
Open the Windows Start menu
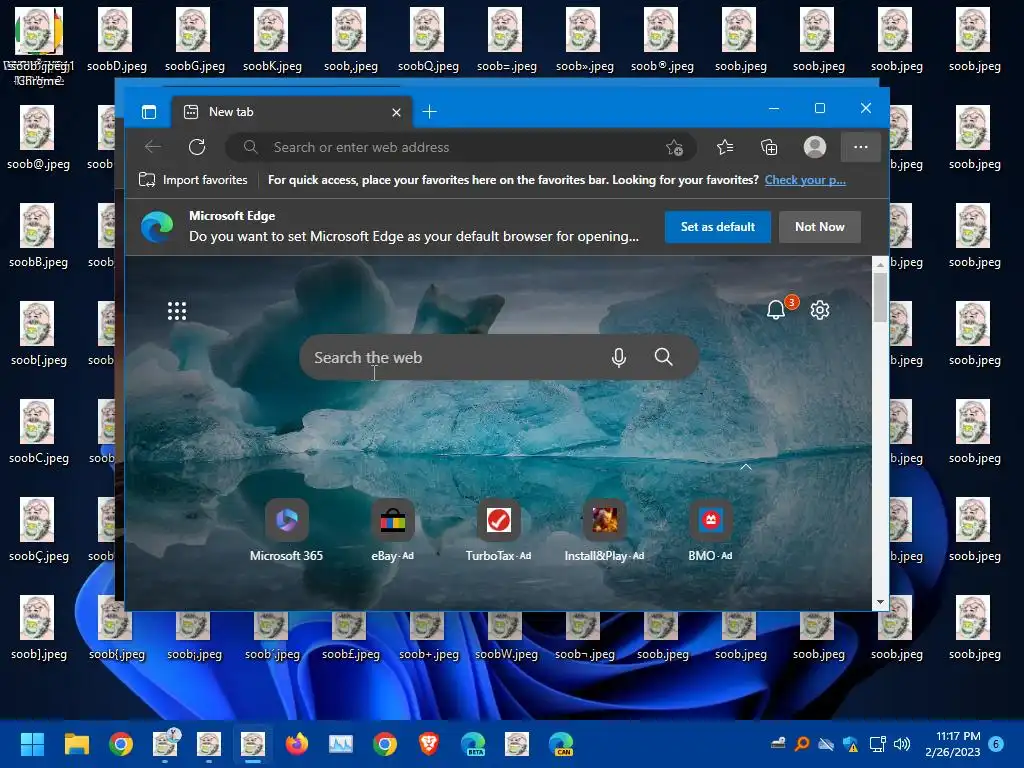pyautogui.click(x=32, y=744)
